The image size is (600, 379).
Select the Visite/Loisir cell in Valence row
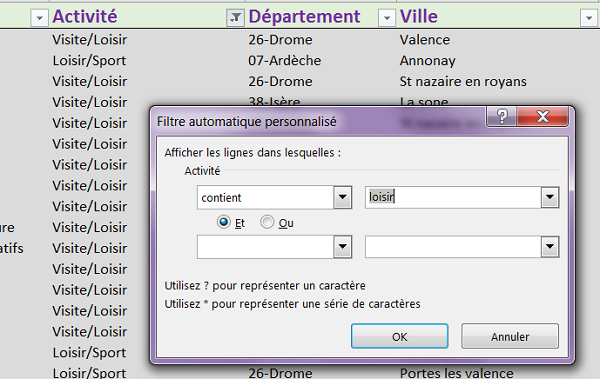(90, 40)
